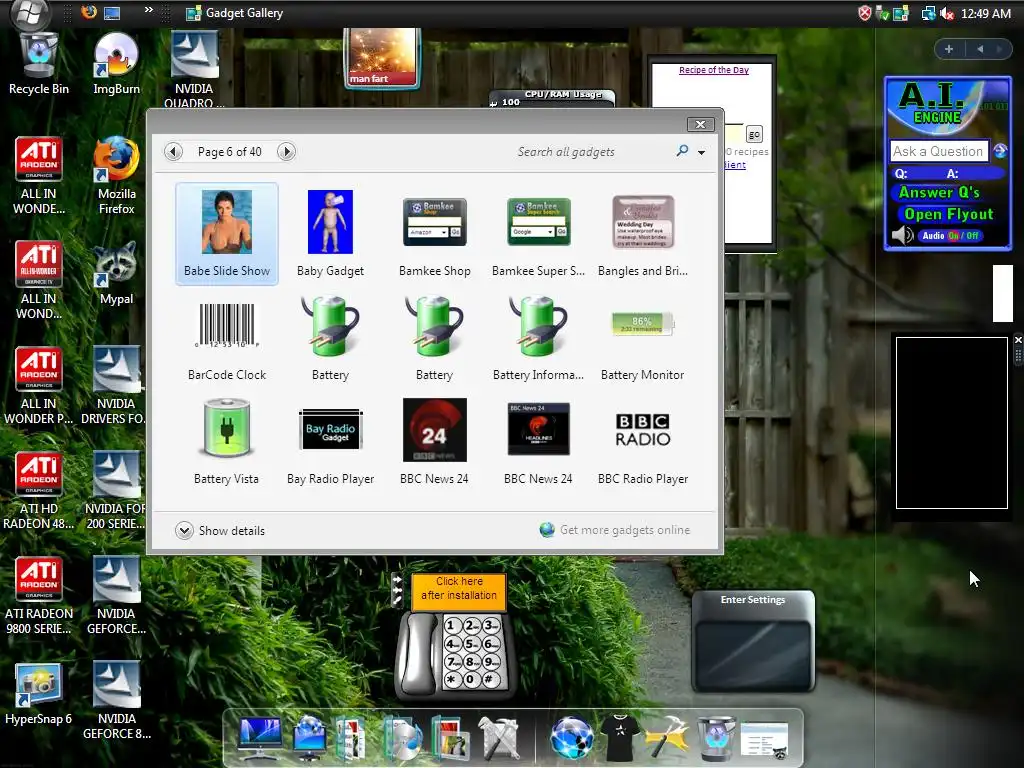Click Open Flyout in A.I. Engine
The width and height of the screenshot is (1024, 768).
[948, 214]
